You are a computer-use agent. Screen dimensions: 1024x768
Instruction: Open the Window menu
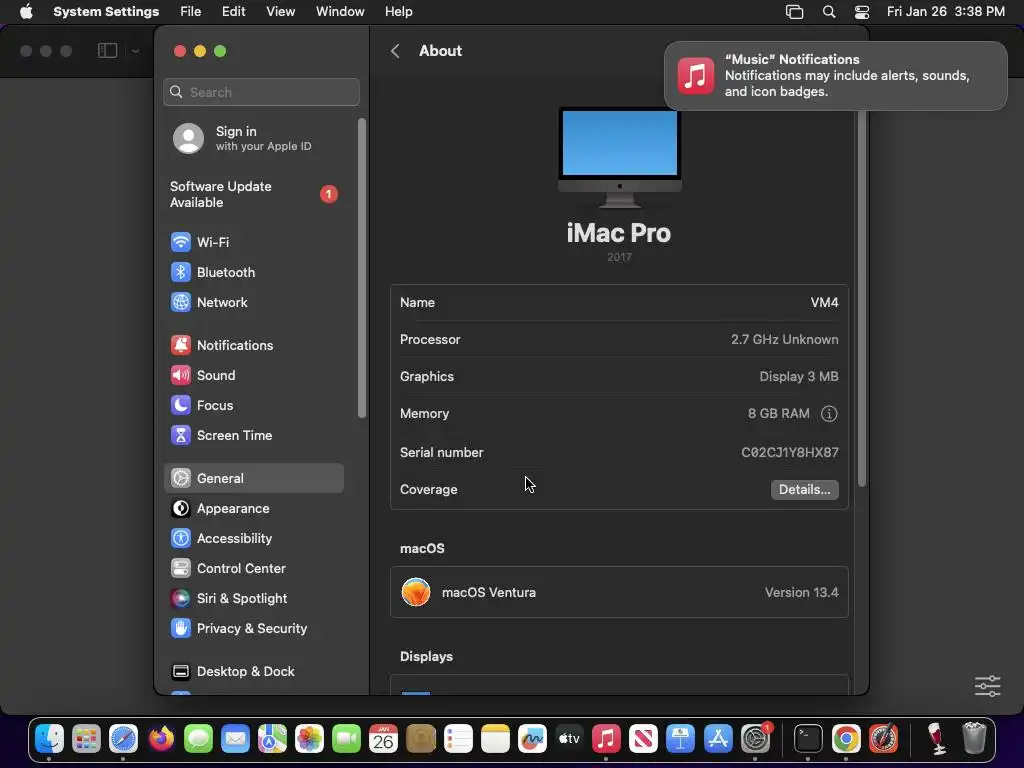click(x=340, y=12)
